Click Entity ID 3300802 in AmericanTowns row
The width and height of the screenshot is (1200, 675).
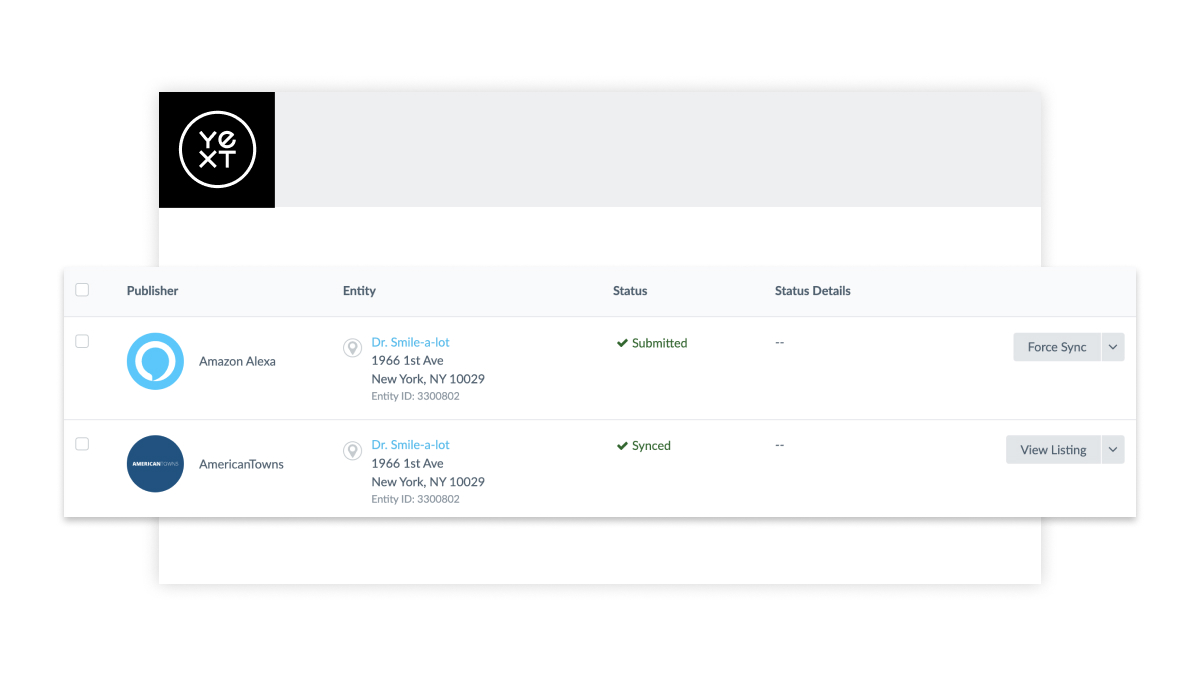(416, 499)
